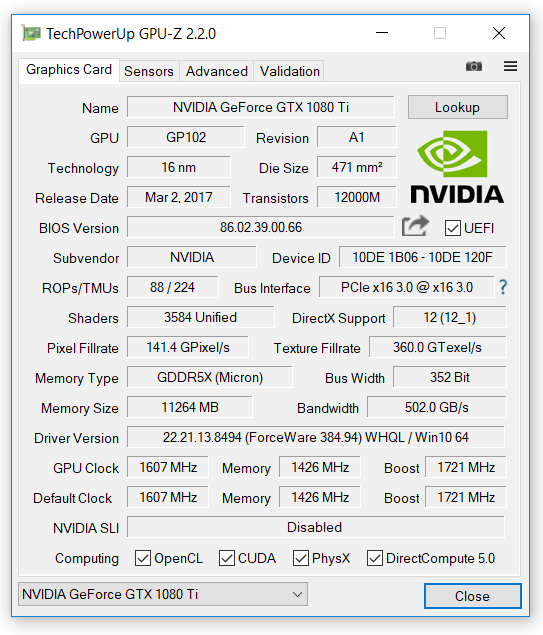Toggle the UEFI checkbox
The width and height of the screenshot is (543, 635).
452,228
